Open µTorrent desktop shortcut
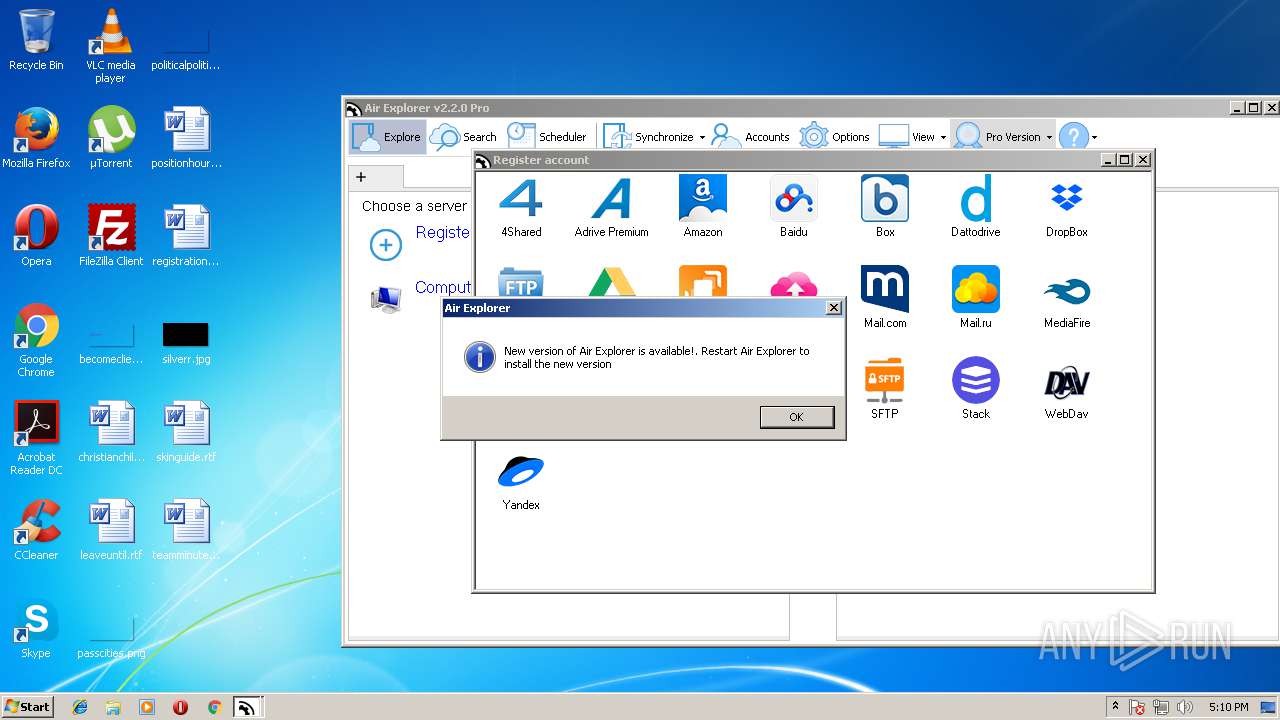This screenshot has height=720, width=1280. tap(110, 138)
